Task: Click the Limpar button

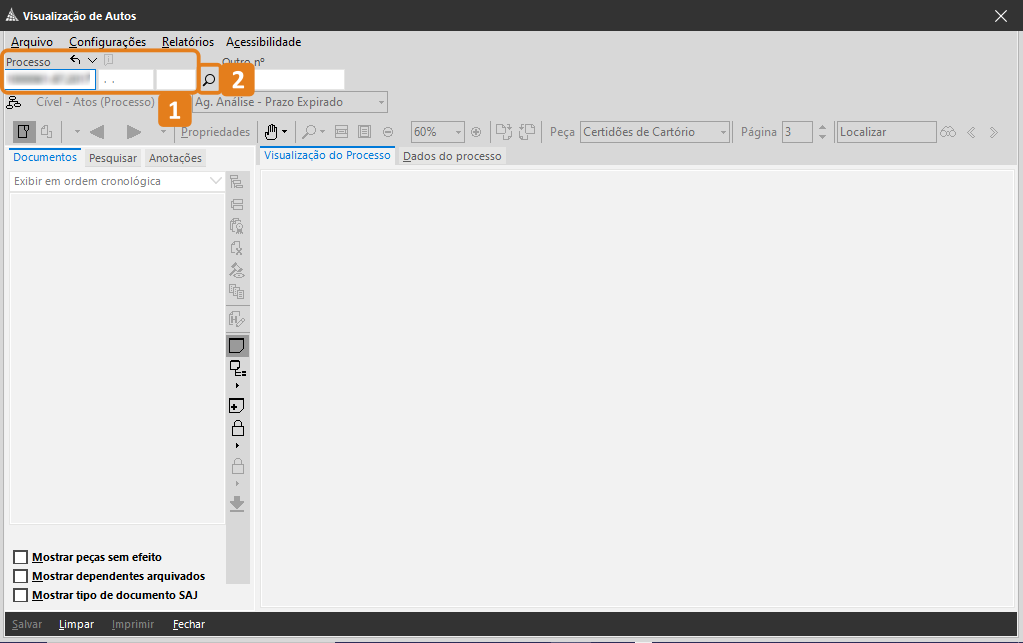Action: pyautogui.click(x=76, y=624)
